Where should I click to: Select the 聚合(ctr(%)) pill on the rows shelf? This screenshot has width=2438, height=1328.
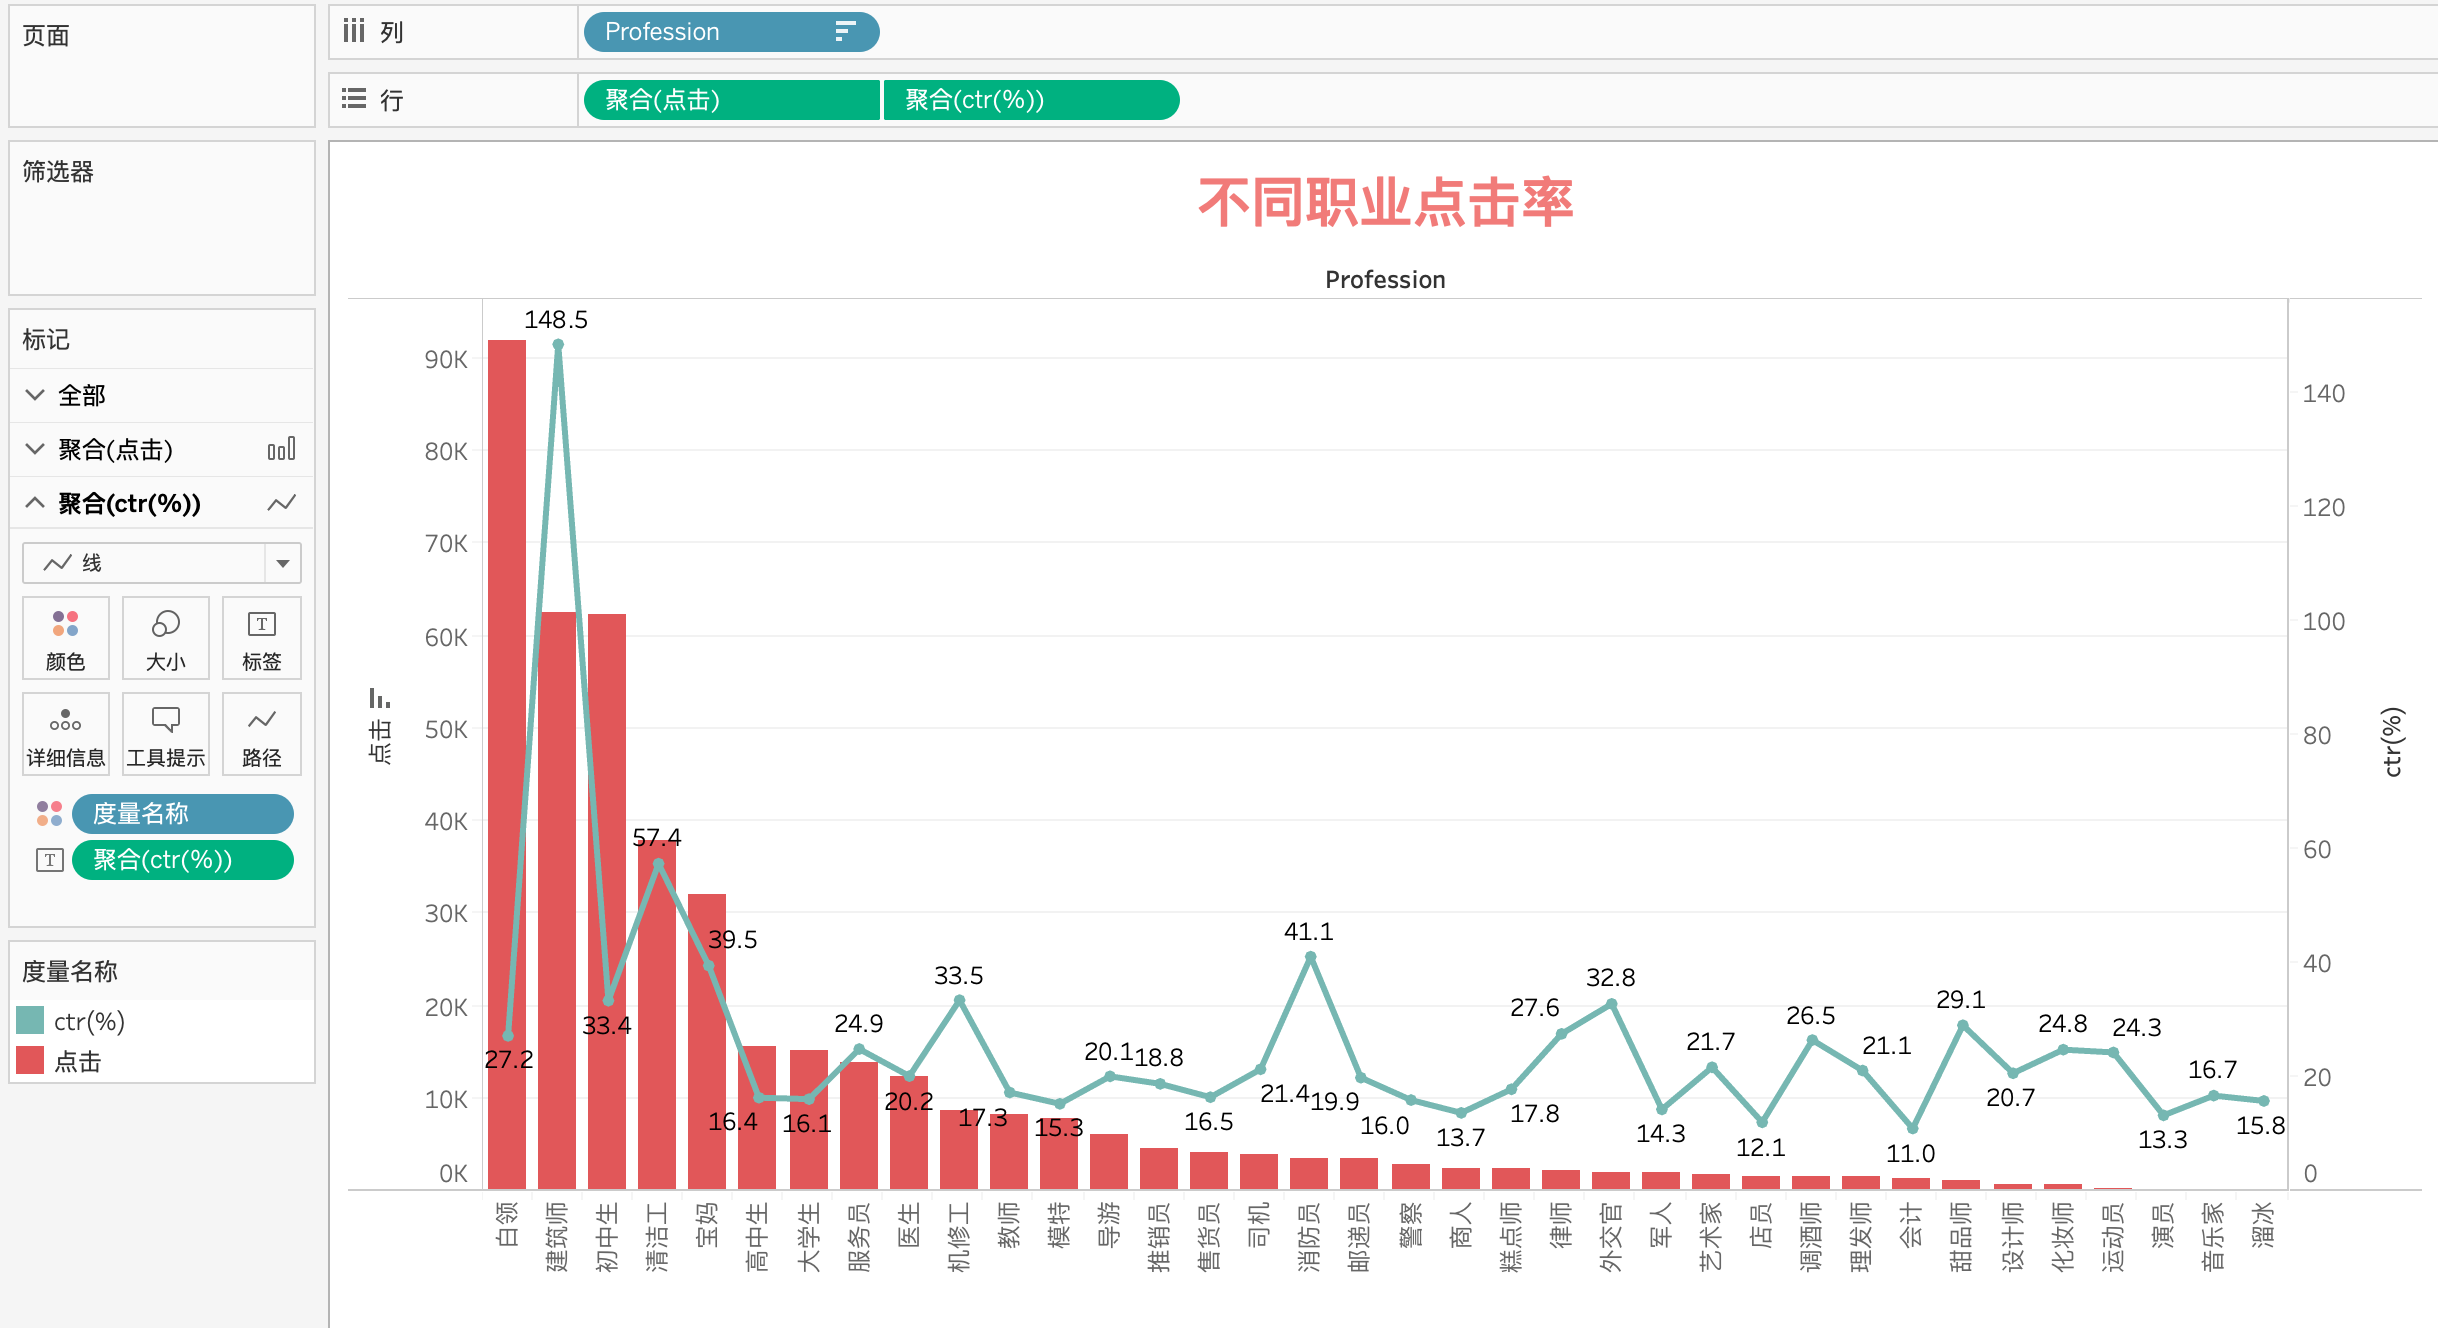(x=1031, y=100)
